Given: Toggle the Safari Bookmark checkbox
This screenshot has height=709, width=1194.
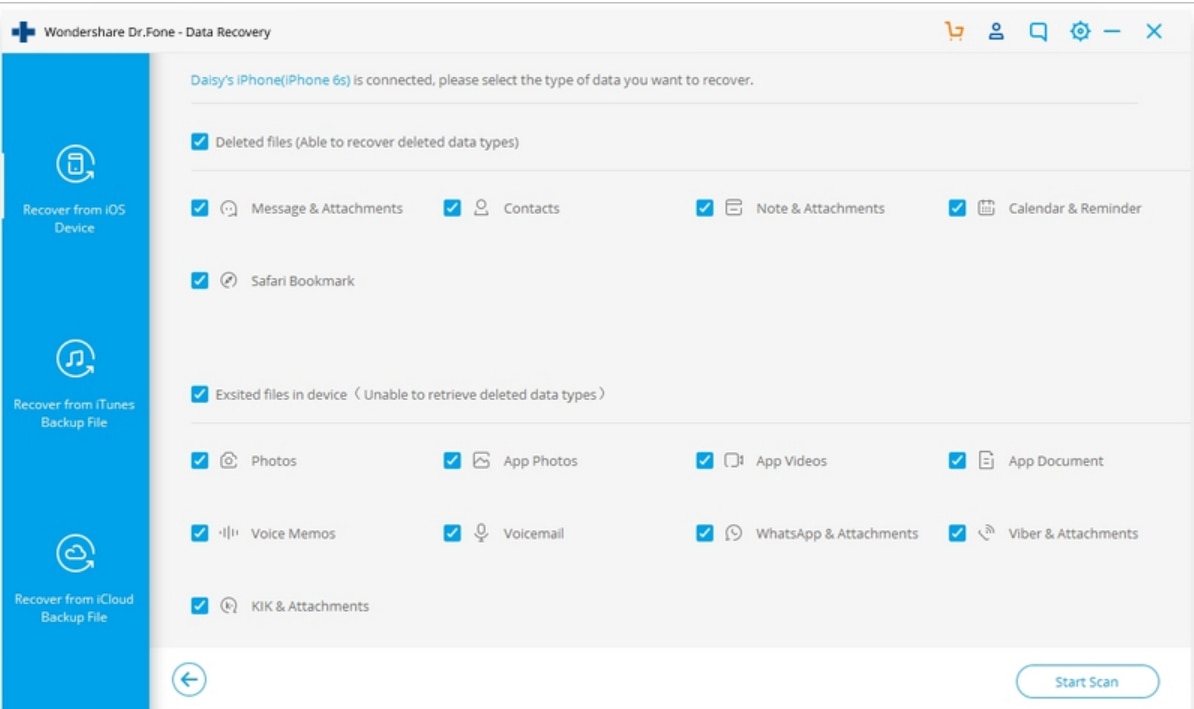Looking at the screenshot, I should [200, 280].
